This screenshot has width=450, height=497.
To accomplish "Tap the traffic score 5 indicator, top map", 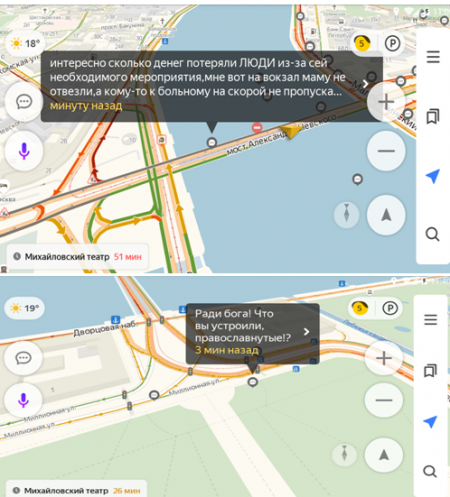I will 362,43.
